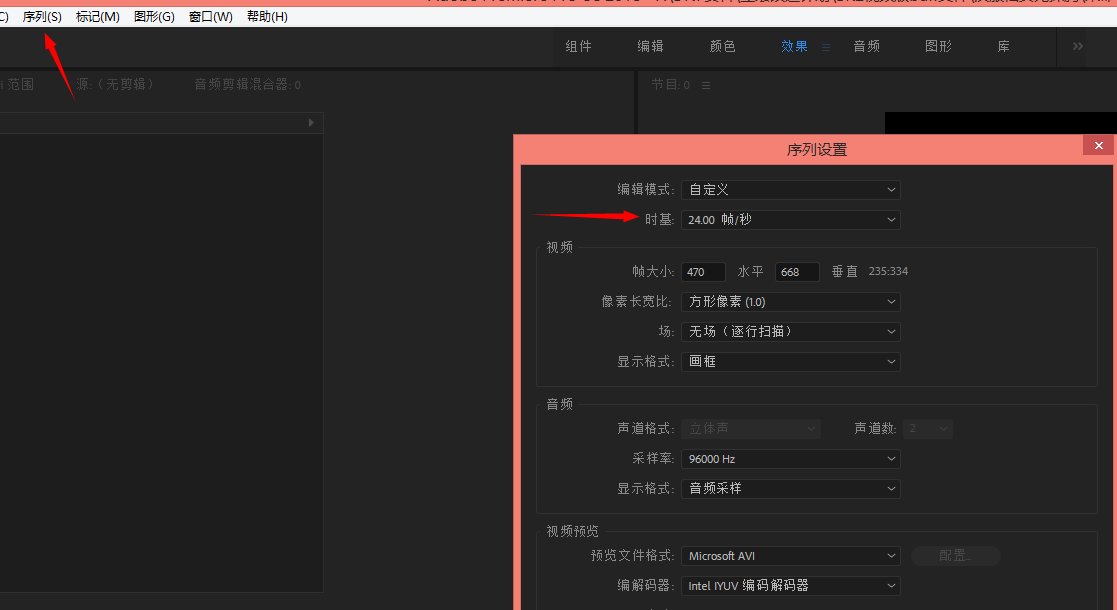Click the small arrow in left panel header
The image size is (1117, 610).
311,123
